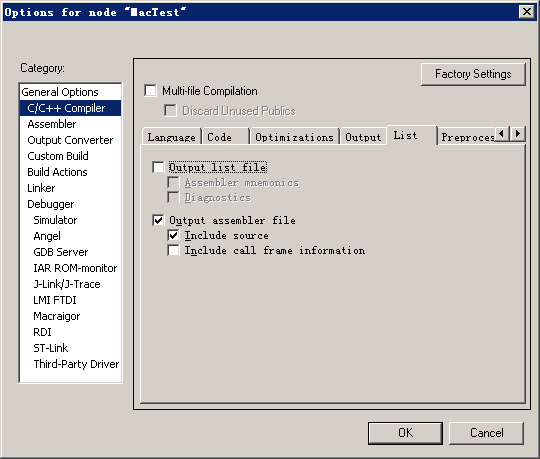Enable the Multi-file Compilation checkbox
The width and height of the screenshot is (540, 459).
click(x=150, y=91)
